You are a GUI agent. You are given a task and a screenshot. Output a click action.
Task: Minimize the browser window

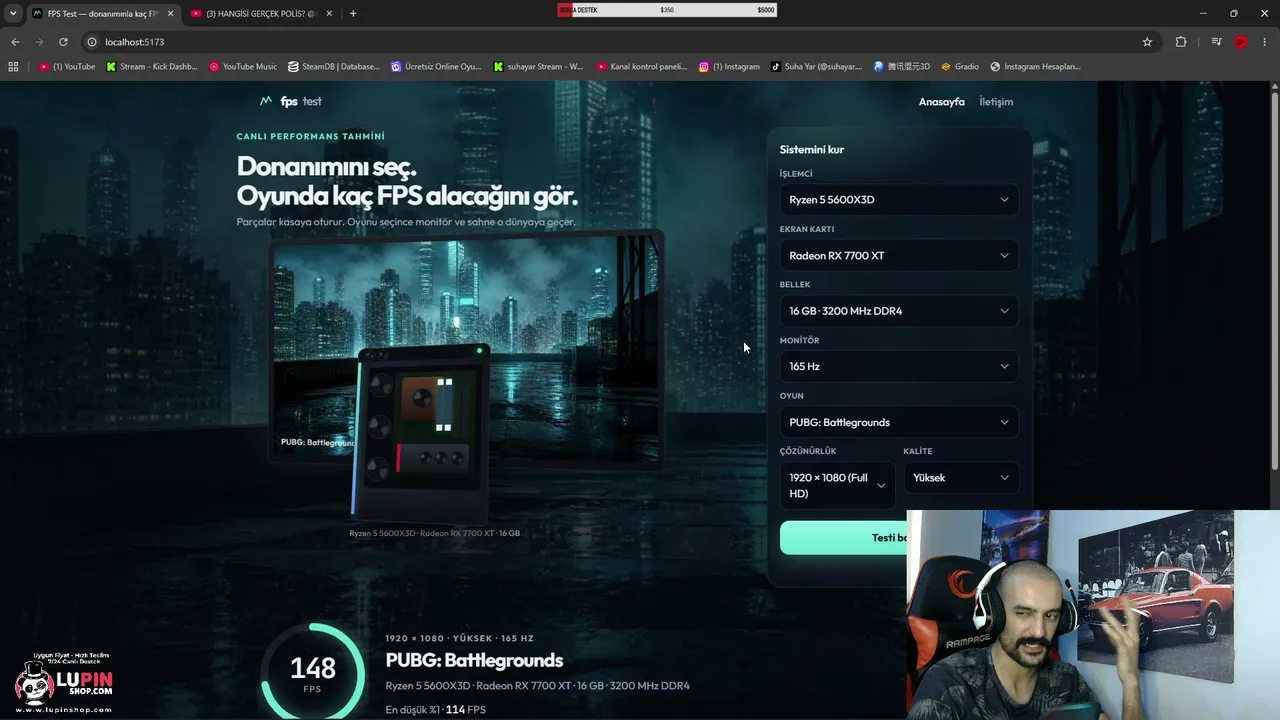point(1202,13)
